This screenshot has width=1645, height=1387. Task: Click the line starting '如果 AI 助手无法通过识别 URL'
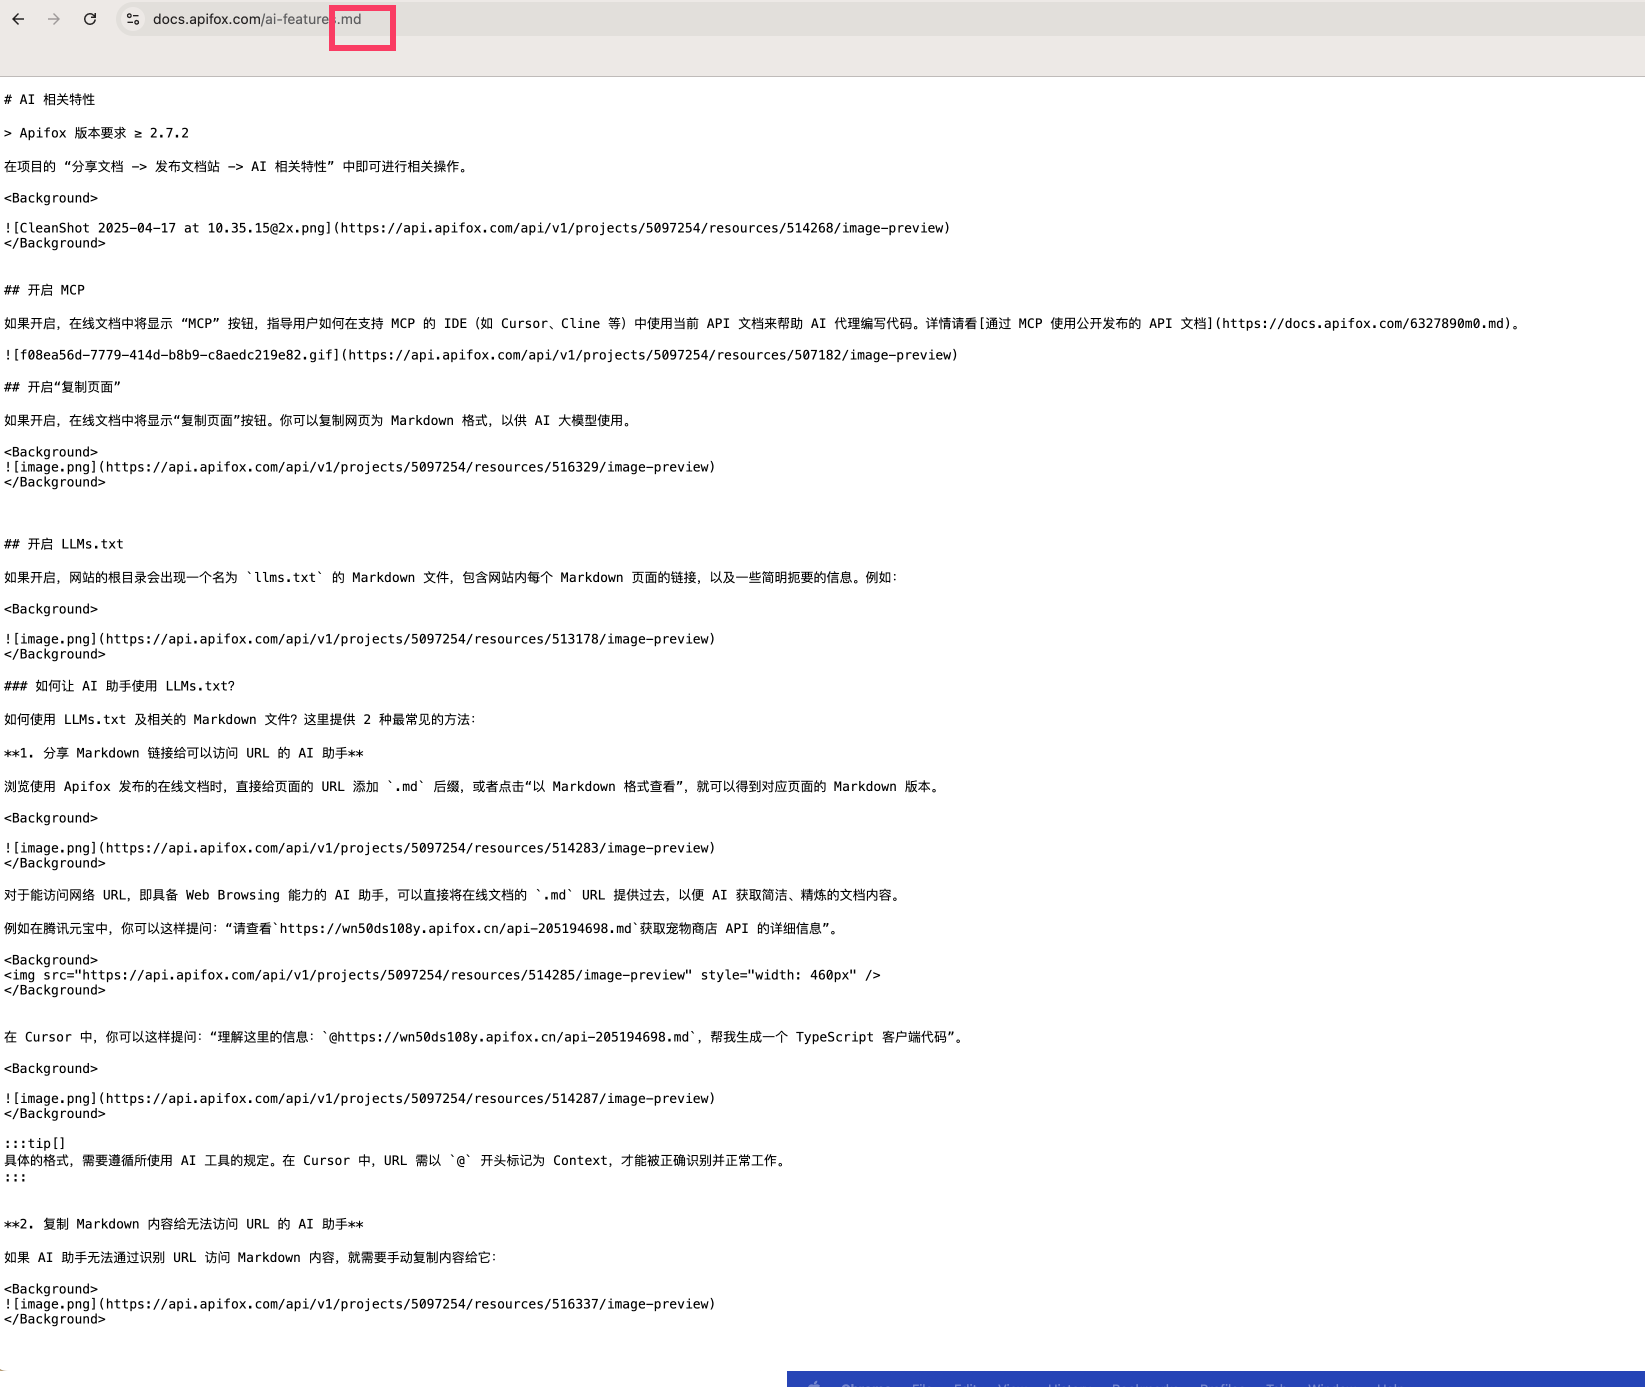251,1258
